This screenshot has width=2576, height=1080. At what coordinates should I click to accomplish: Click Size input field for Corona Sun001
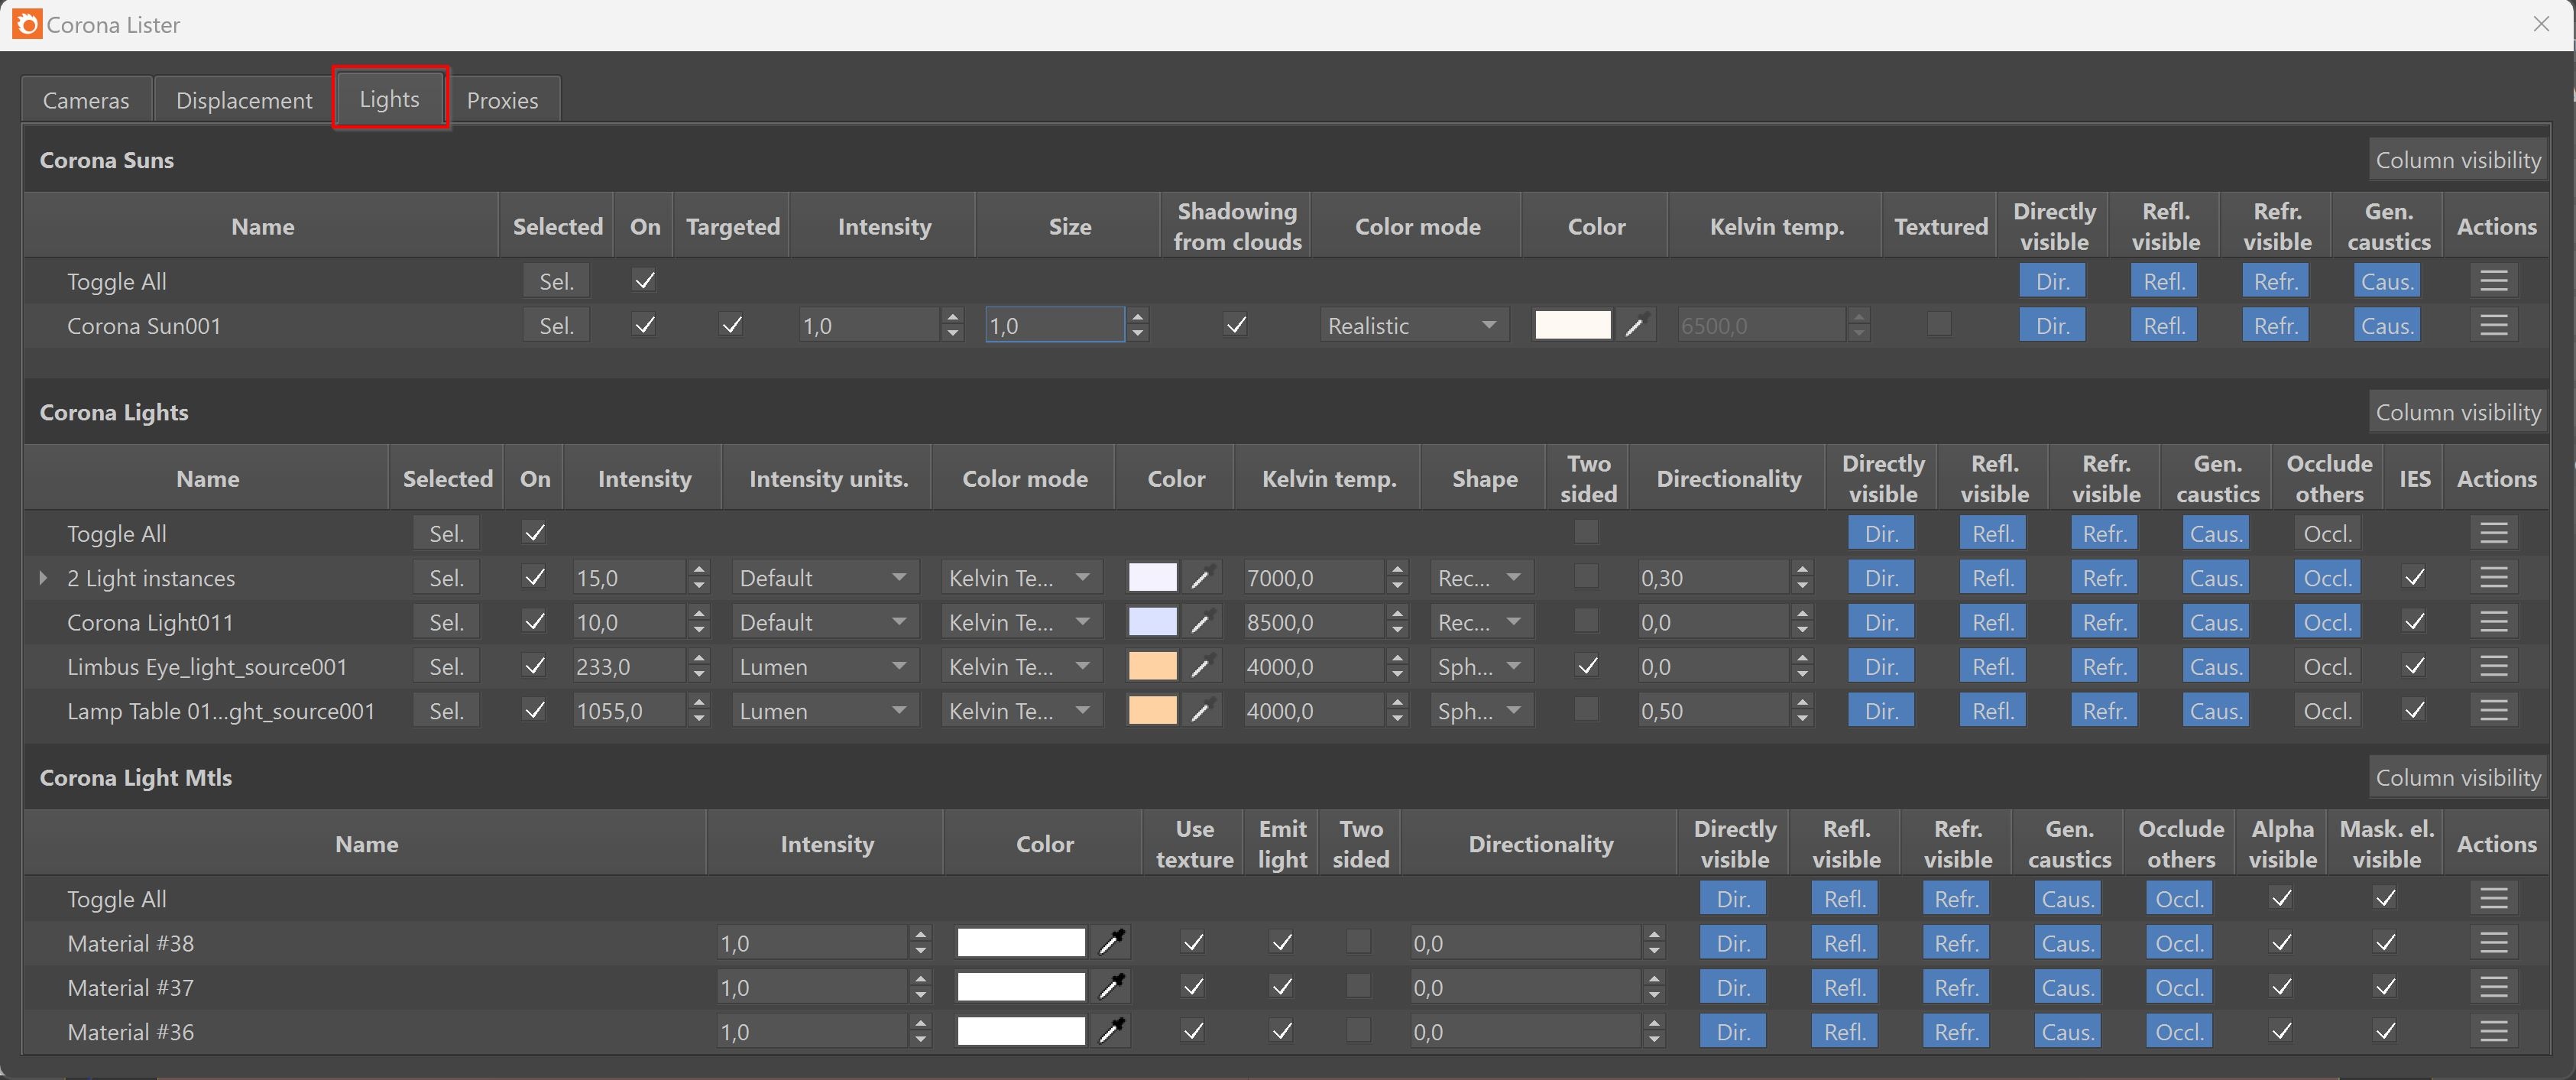pos(1054,325)
